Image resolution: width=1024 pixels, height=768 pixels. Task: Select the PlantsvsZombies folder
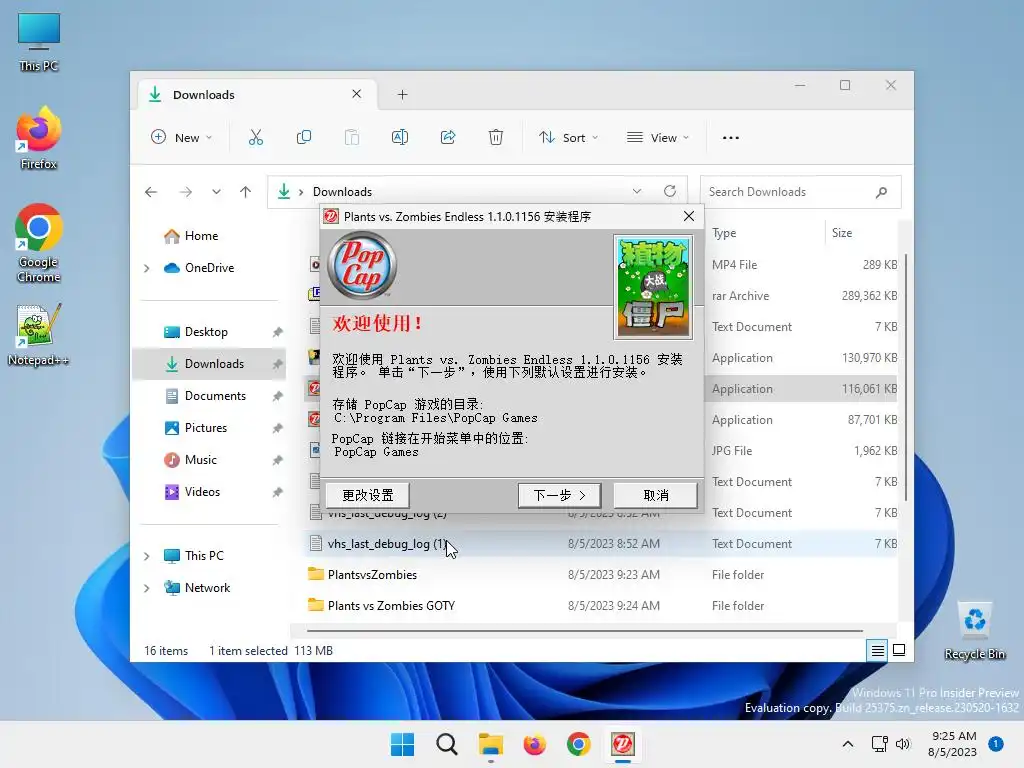click(x=601, y=575)
